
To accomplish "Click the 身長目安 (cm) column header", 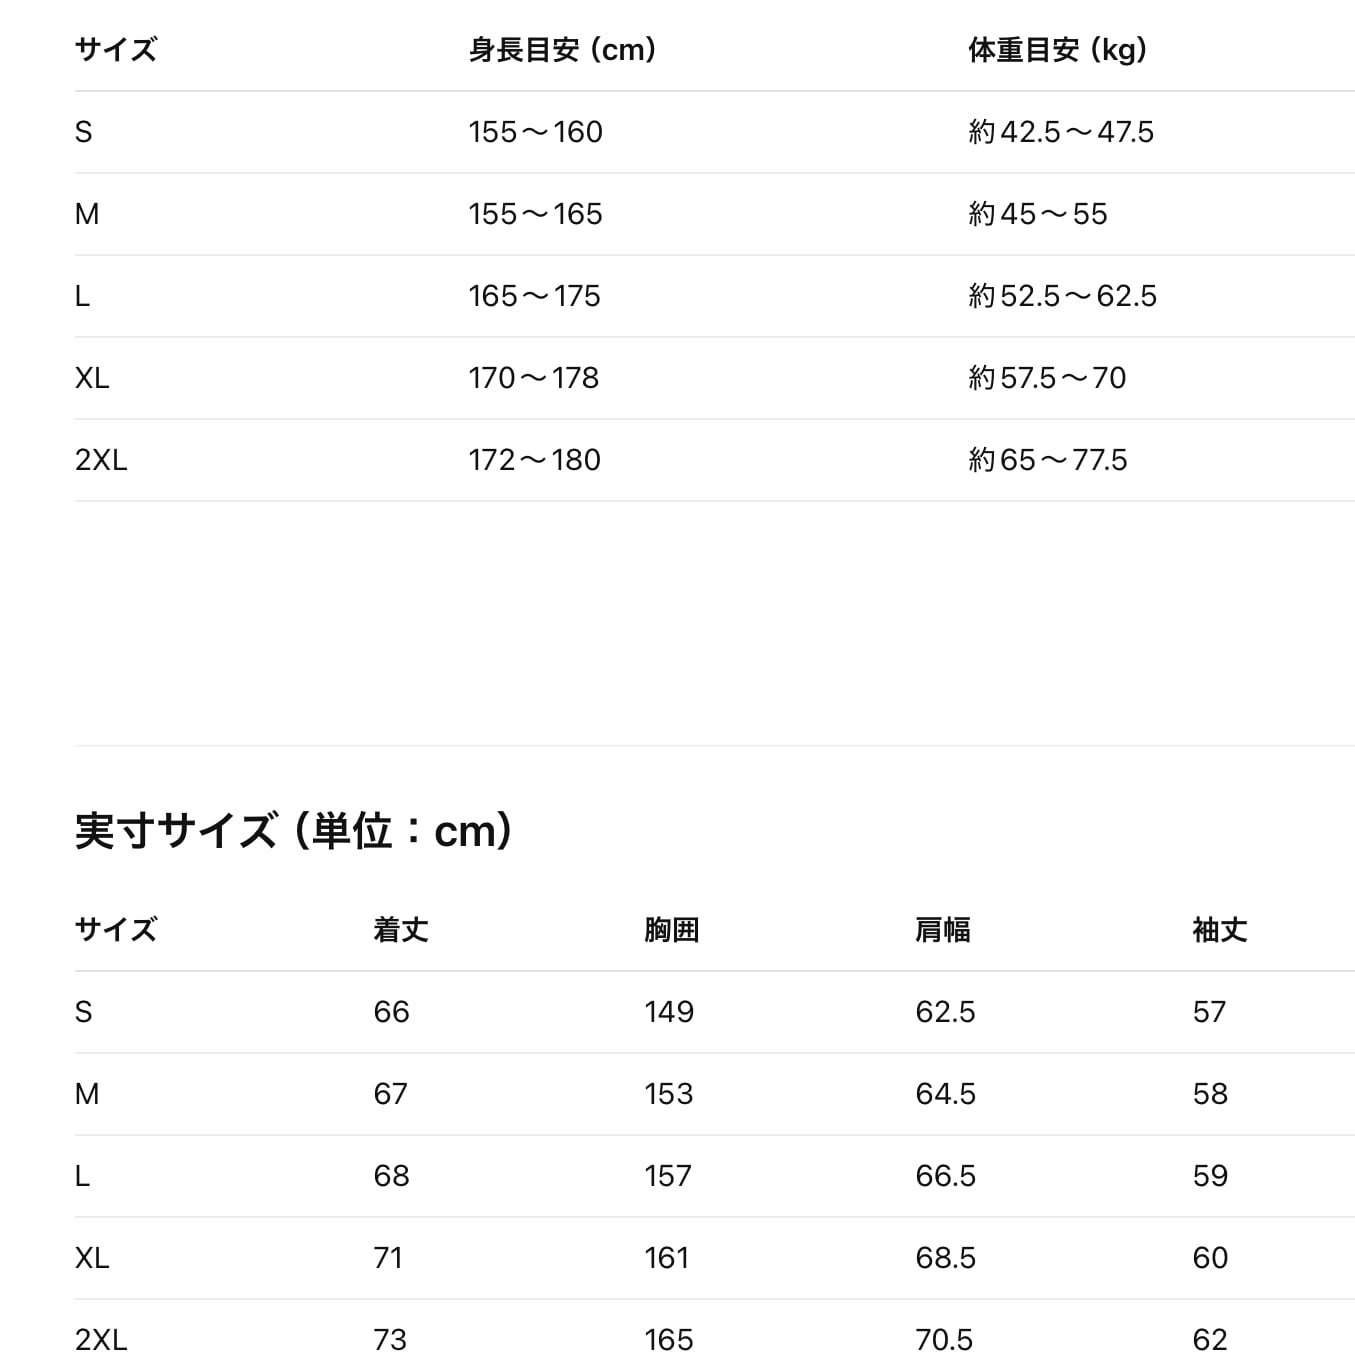I will click(x=562, y=50).
